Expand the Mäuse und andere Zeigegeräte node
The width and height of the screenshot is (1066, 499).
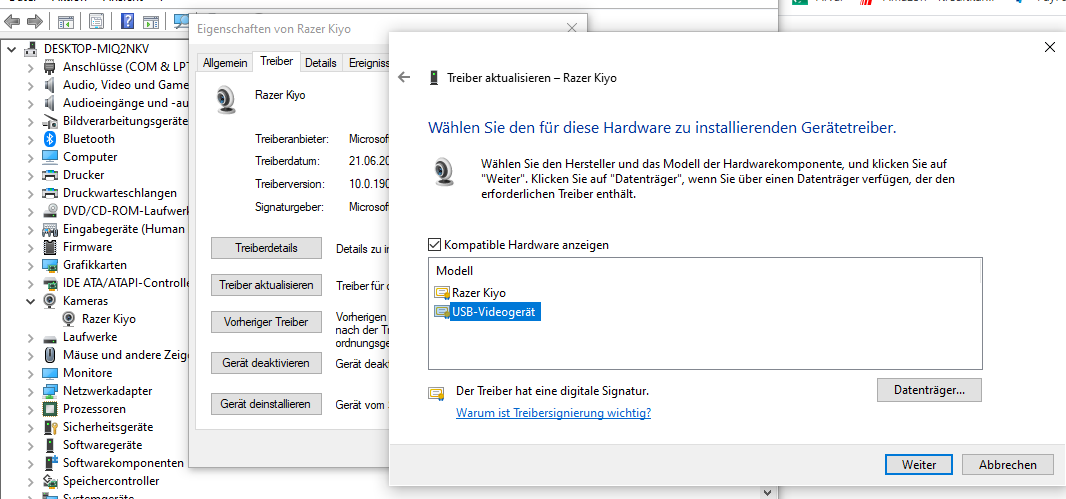[31, 355]
